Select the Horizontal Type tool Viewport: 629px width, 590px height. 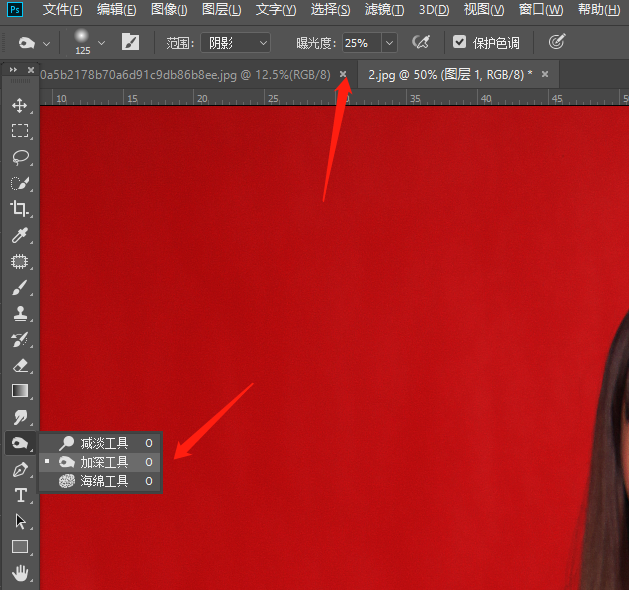(19, 495)
